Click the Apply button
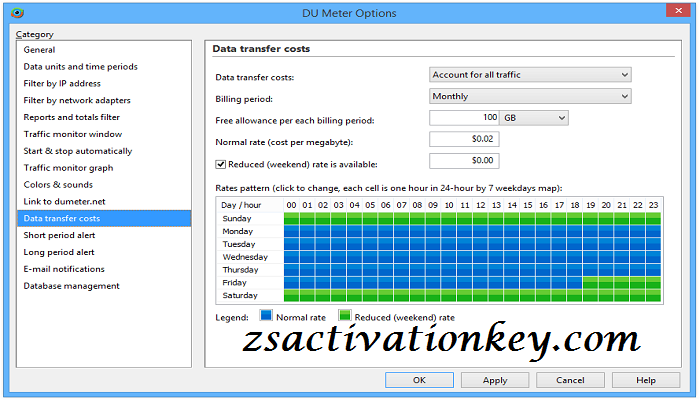 tap(495, 380)
